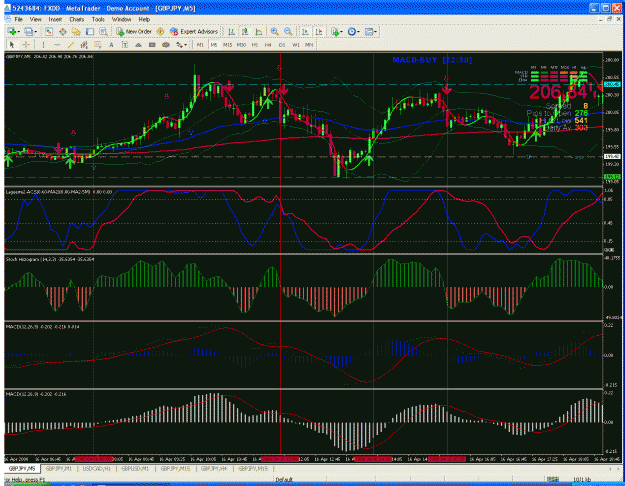625x486 pixels.
Task: Open the Help menu
Action: pyautogui.click(x=144, y=19)
